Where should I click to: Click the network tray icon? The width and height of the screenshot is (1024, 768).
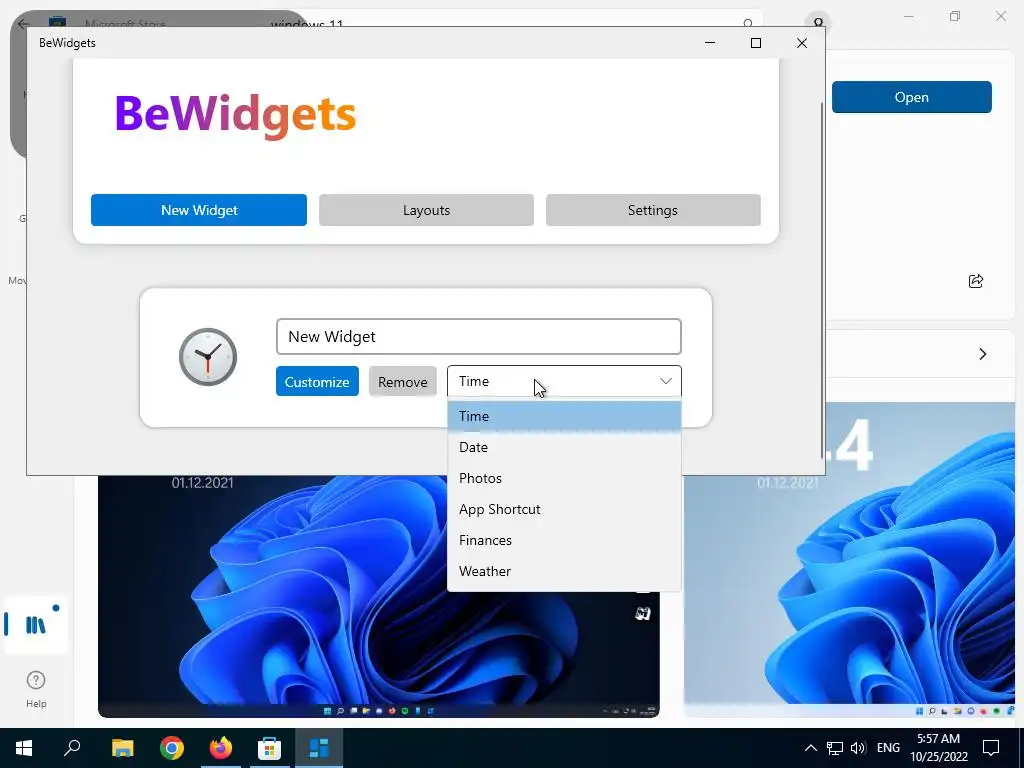[835, 748]
